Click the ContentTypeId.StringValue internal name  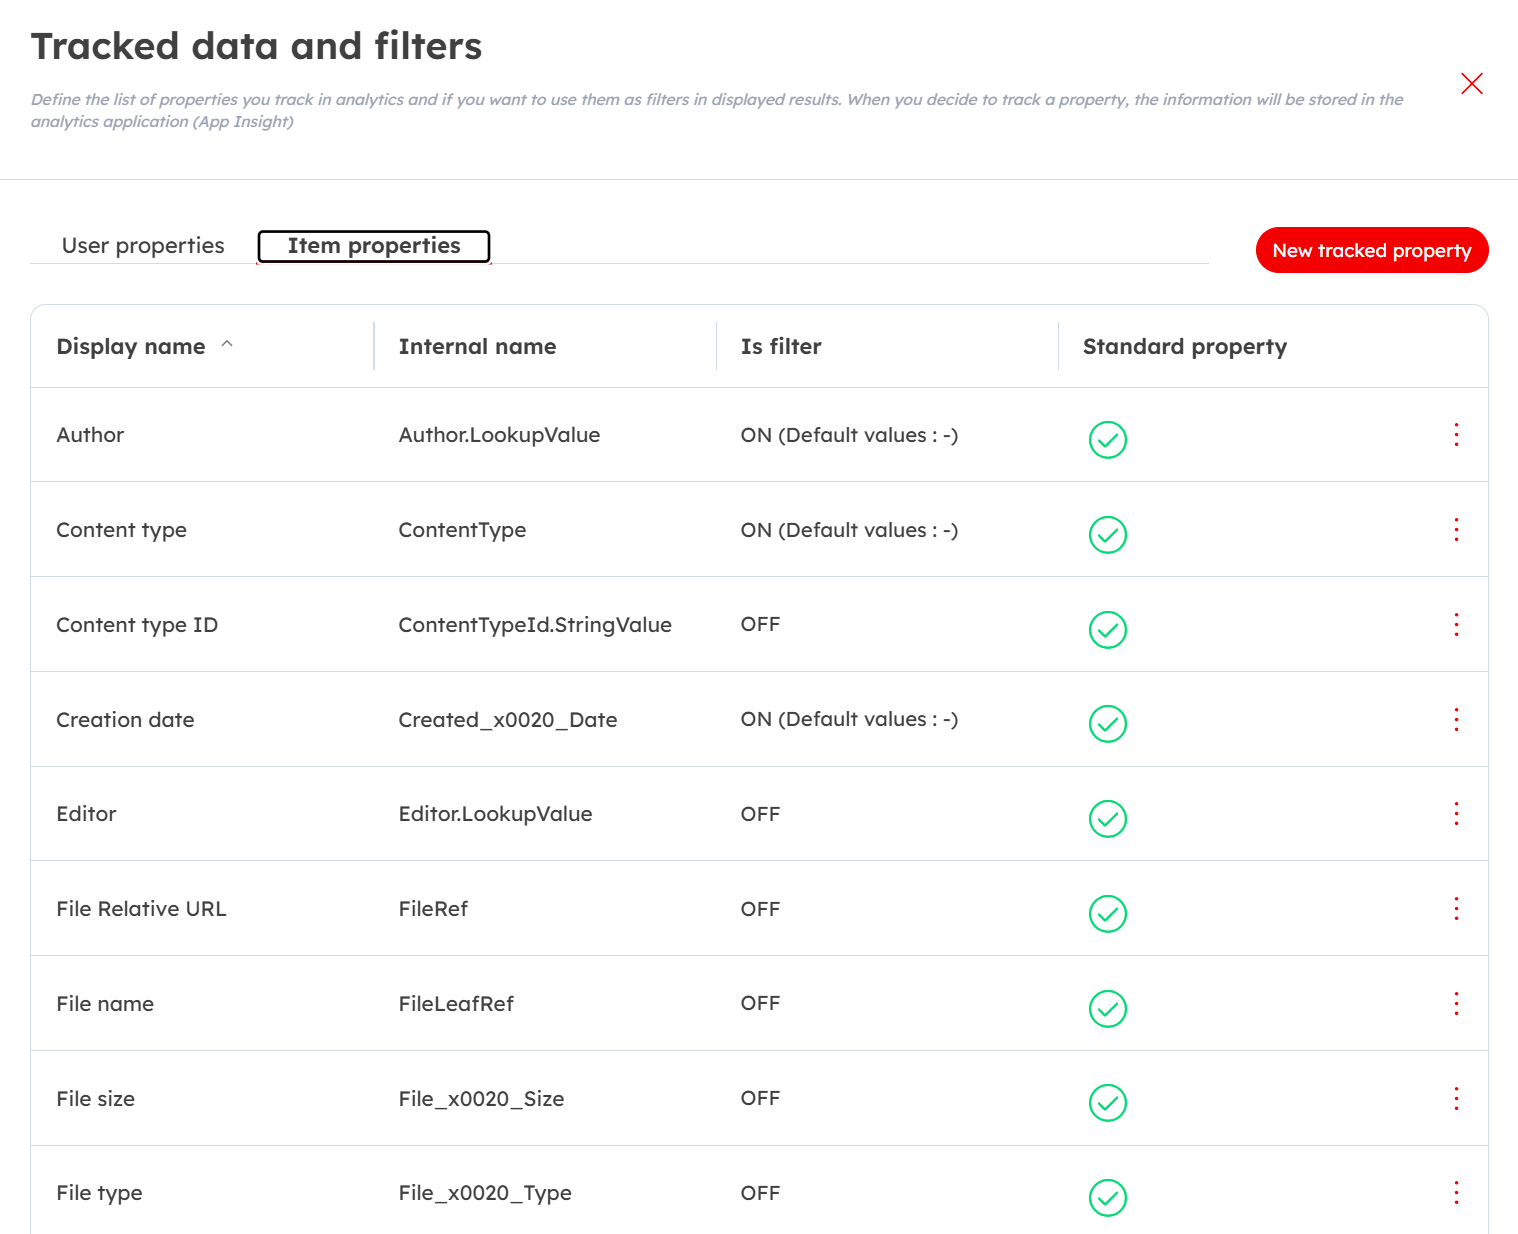pos(535,625)
